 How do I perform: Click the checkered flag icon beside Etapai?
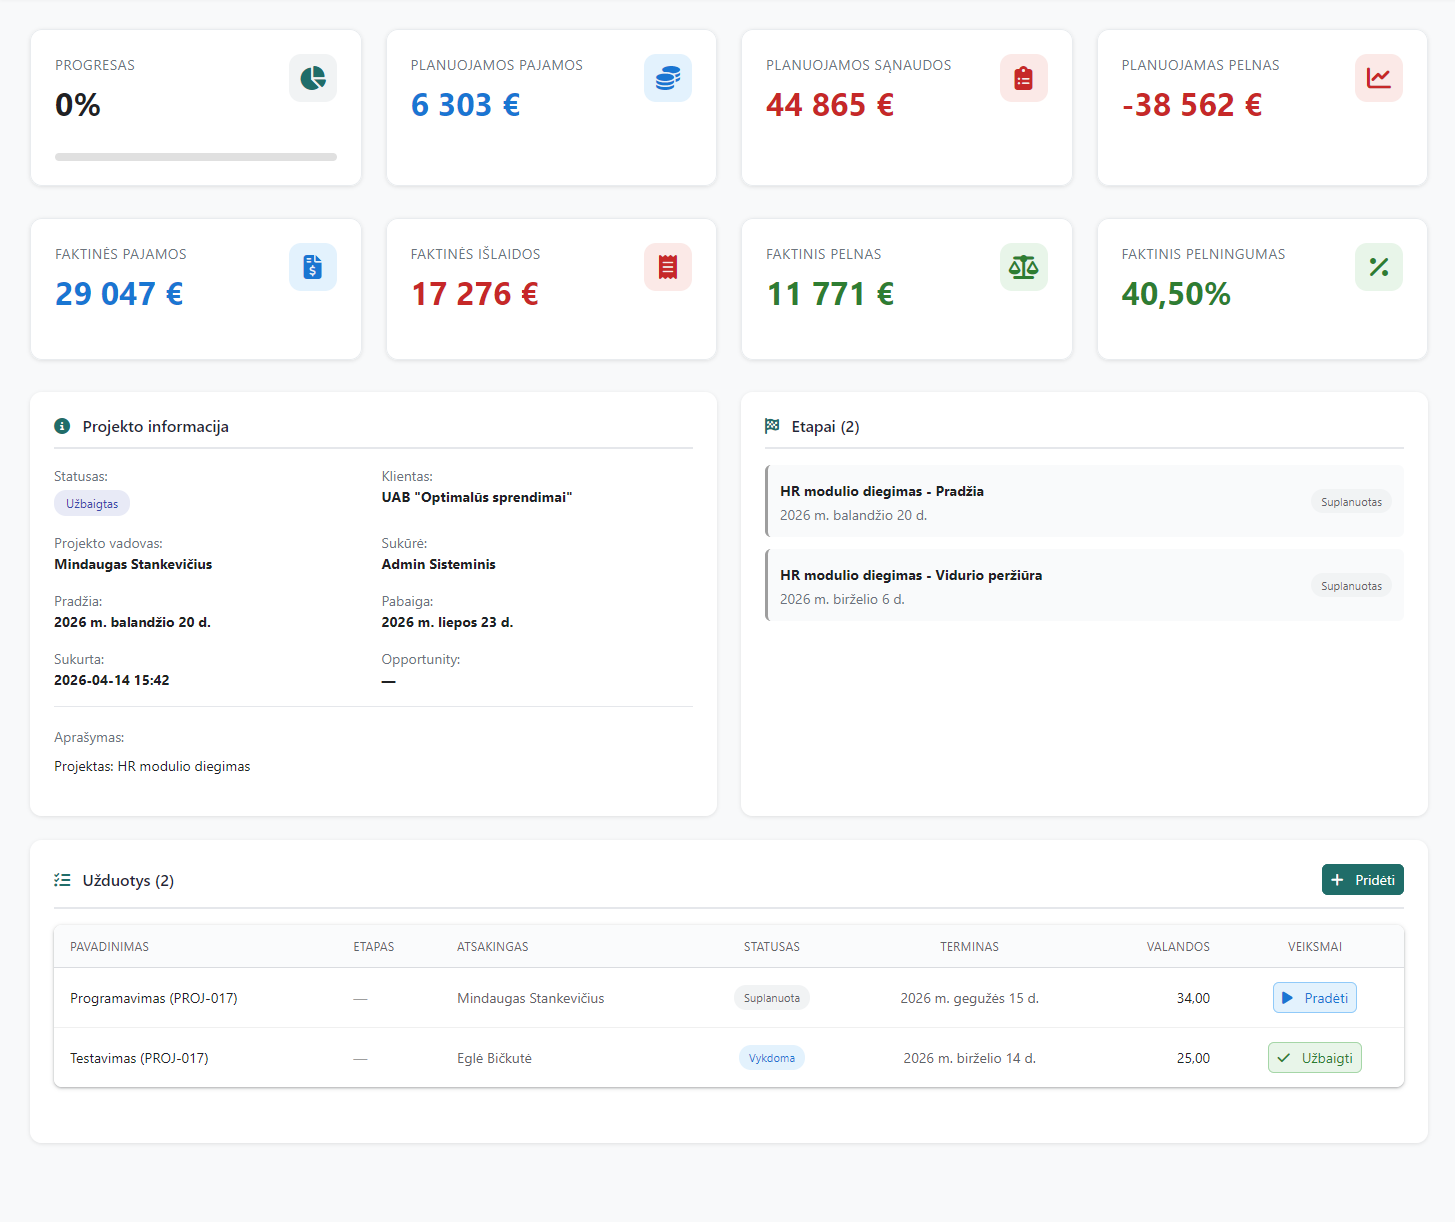[x=772, y=426]
